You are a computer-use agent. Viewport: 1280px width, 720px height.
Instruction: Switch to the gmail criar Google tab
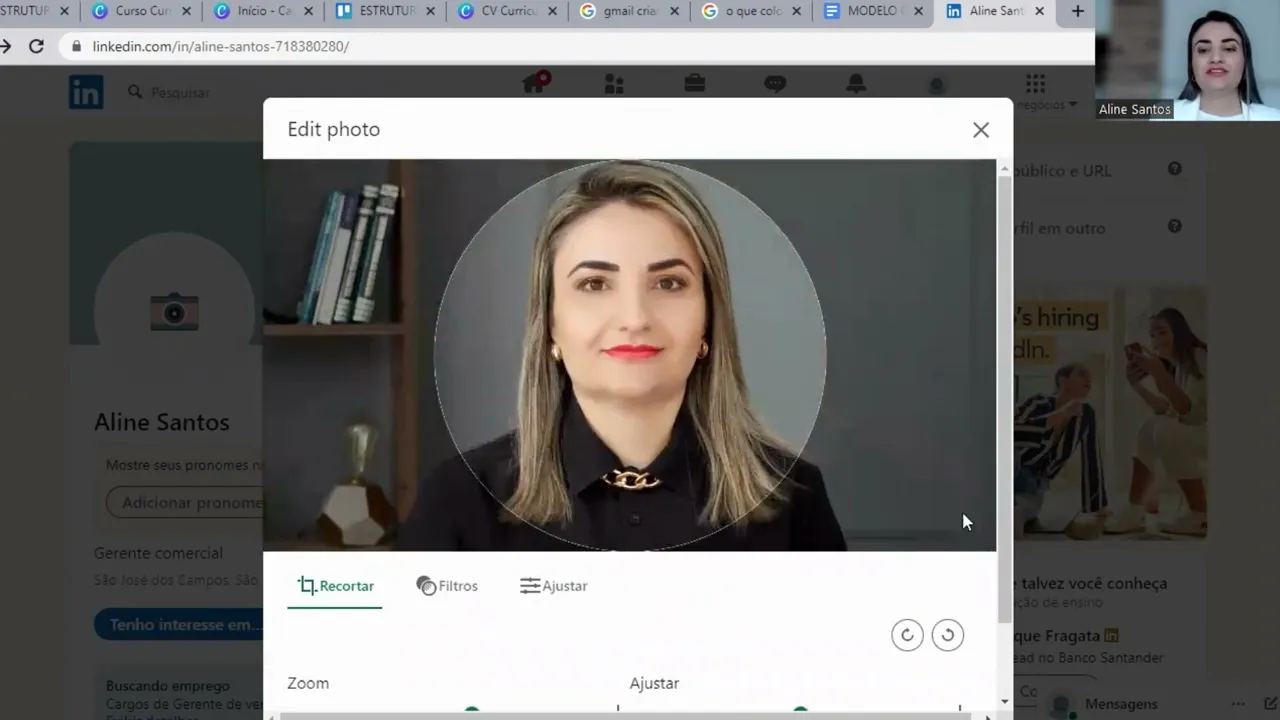pyautogui.click(x=630, y=11)
